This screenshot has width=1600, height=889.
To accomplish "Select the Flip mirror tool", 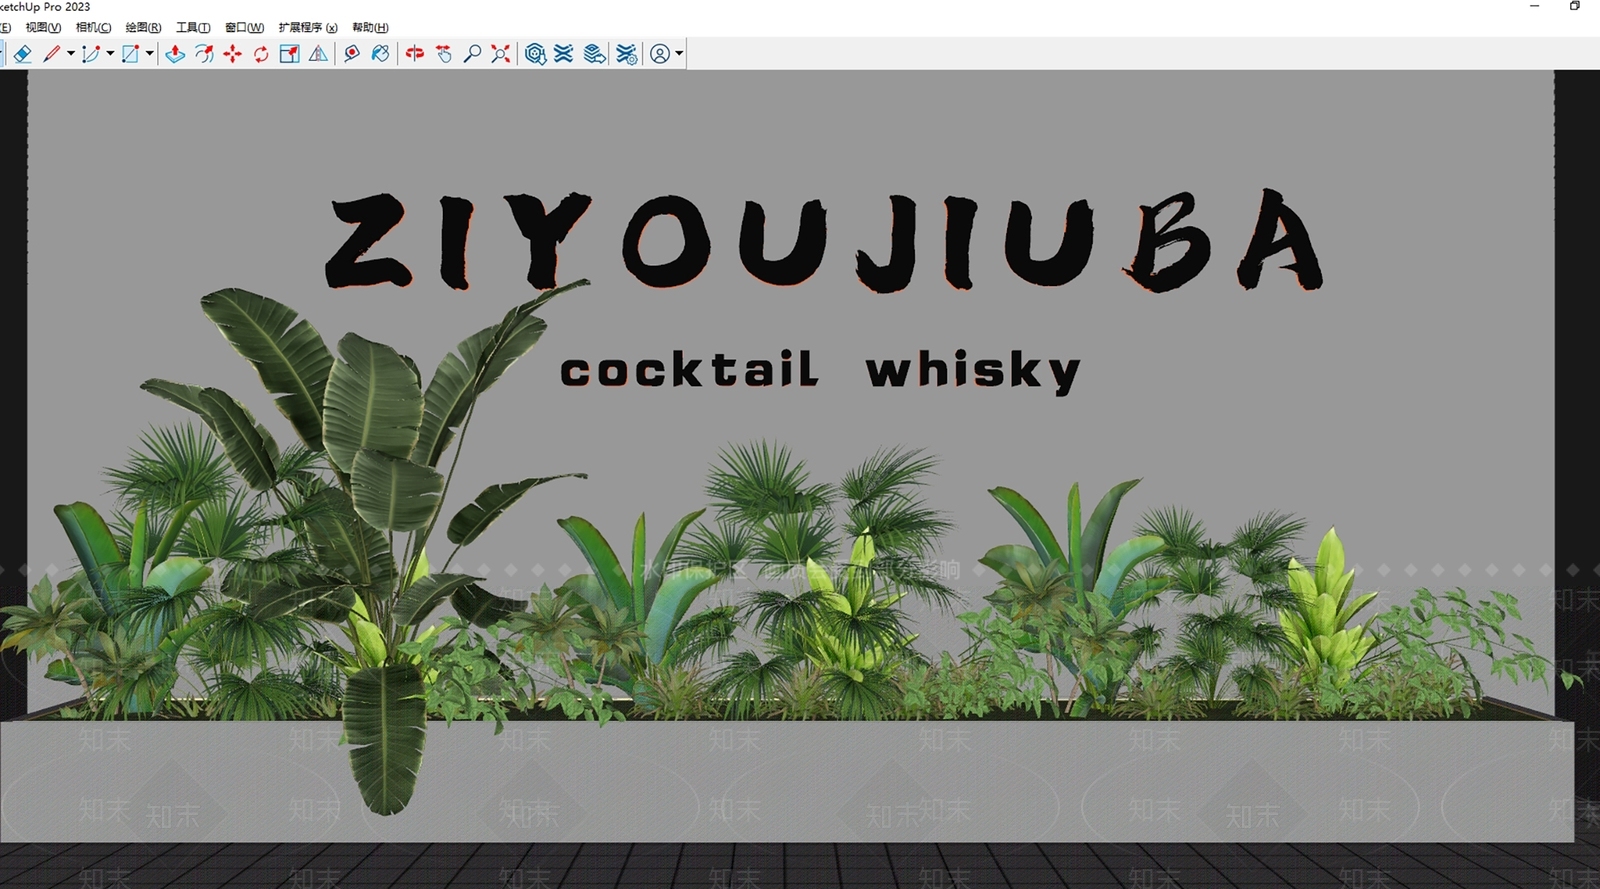I will pos(318,54).
